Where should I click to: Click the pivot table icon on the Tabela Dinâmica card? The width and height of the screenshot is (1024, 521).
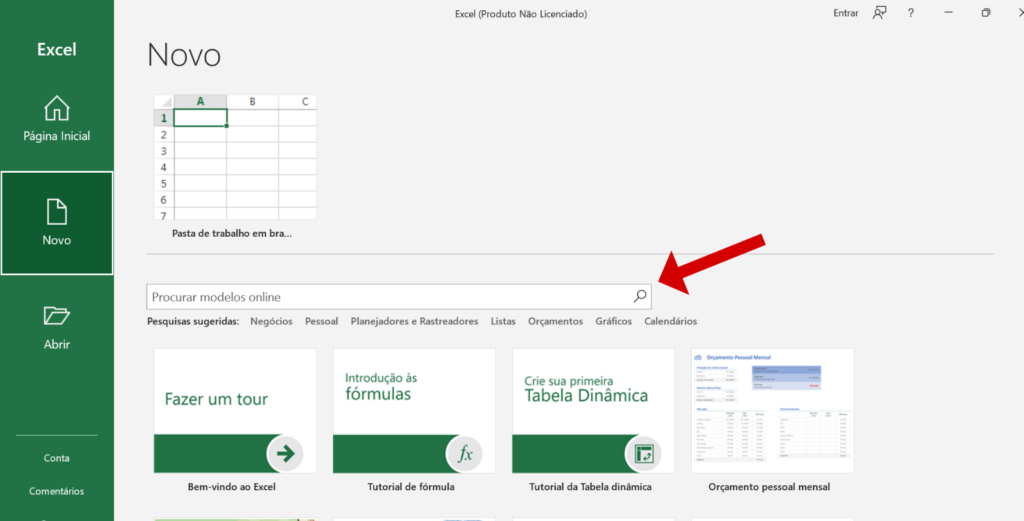click(643, 452)
